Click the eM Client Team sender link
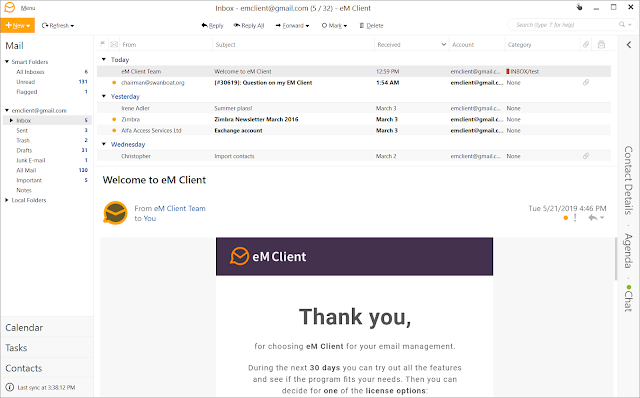 click(x=180, y=208)
